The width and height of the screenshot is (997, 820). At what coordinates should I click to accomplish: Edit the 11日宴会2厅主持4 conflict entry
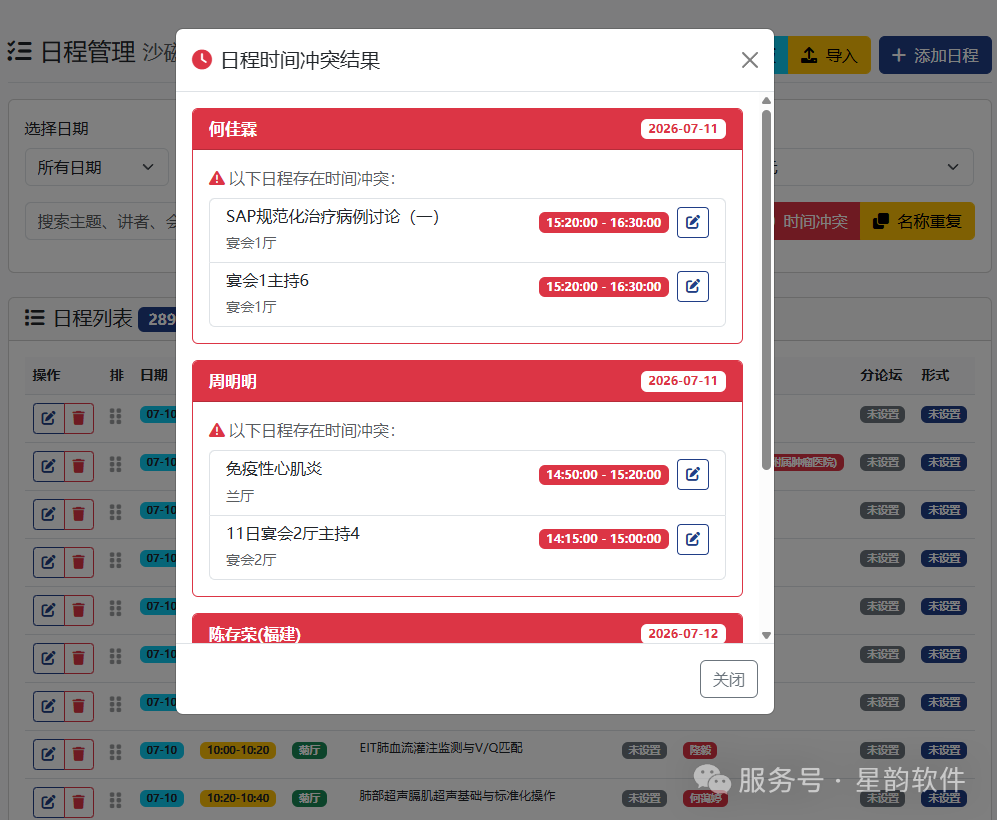tap(692, 539)
